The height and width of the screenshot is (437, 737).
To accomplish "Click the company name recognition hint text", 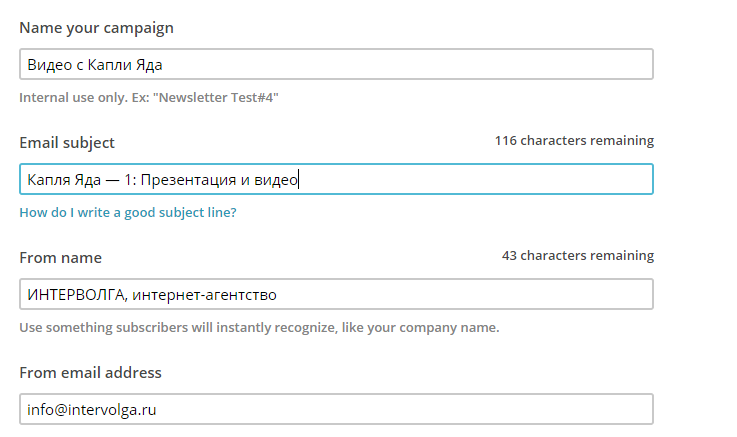I will [x=259, y=328].
